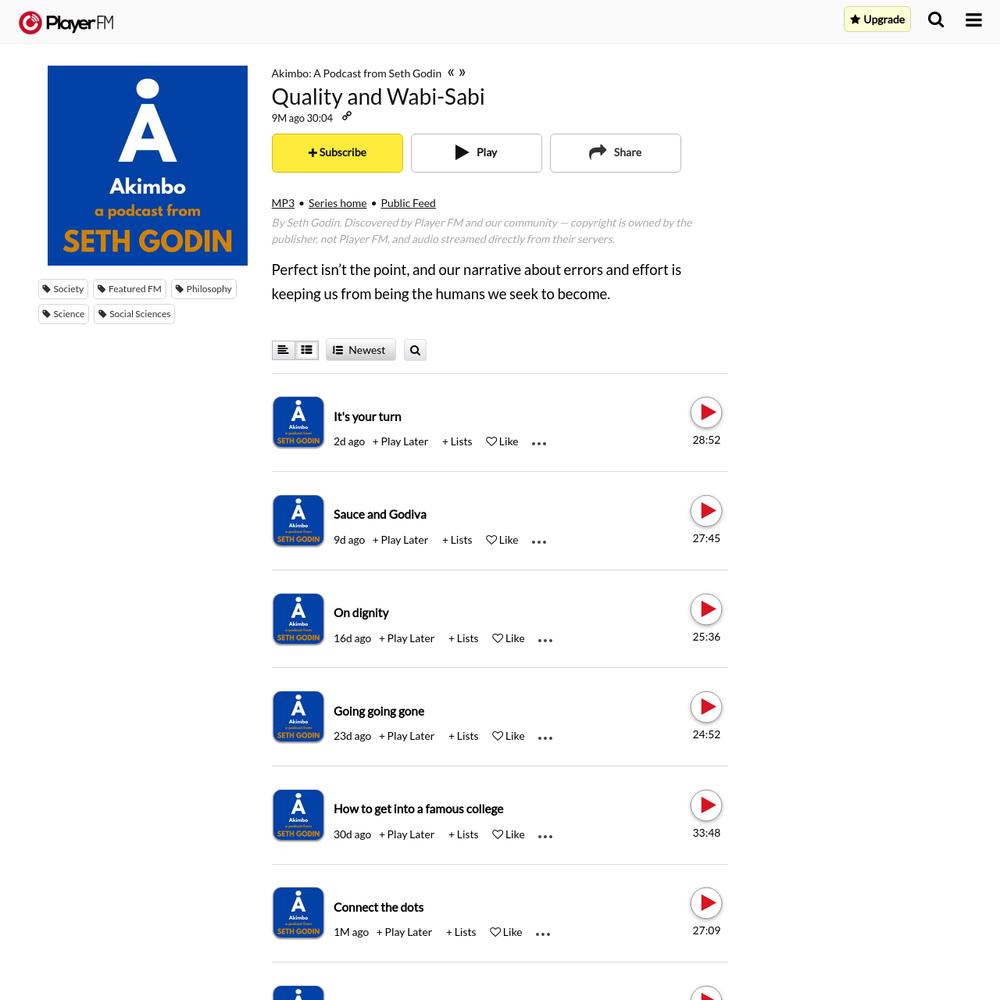Open more options for famous college episode
Image resolution: width=1000 pixels, height=1000 pixels.
coord(545,836)
